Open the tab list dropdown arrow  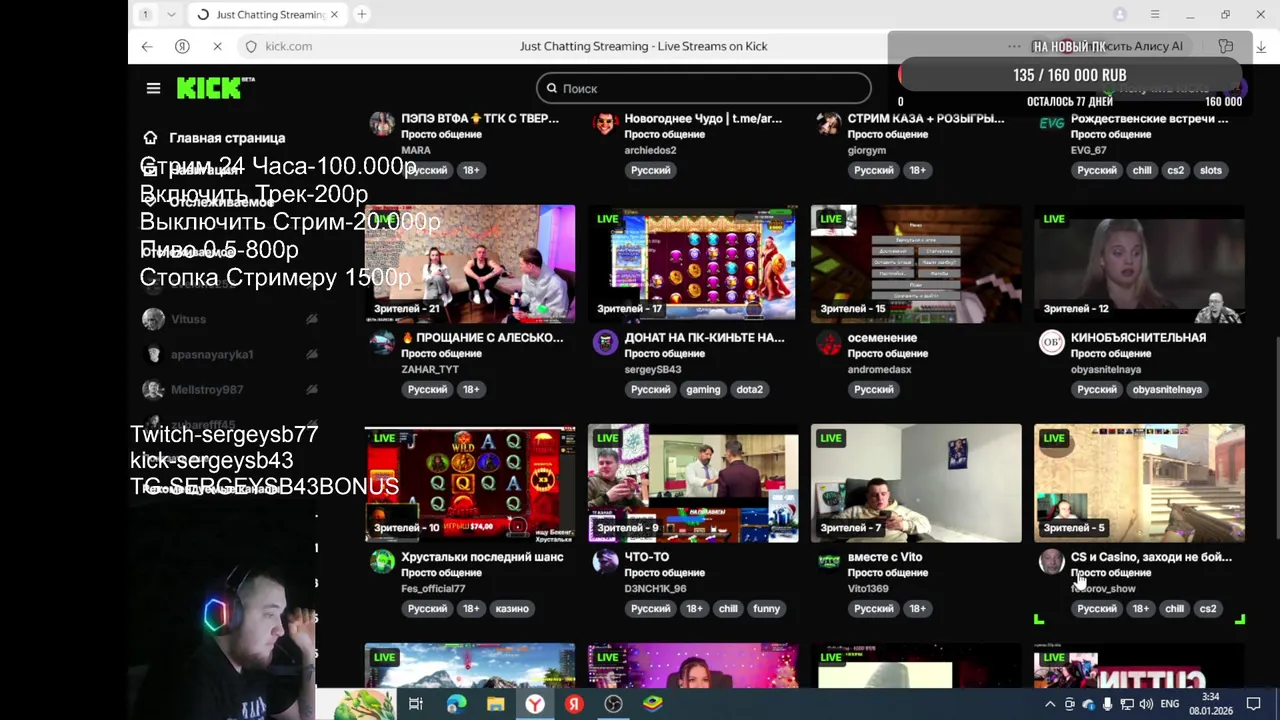[x=171, y=14]
